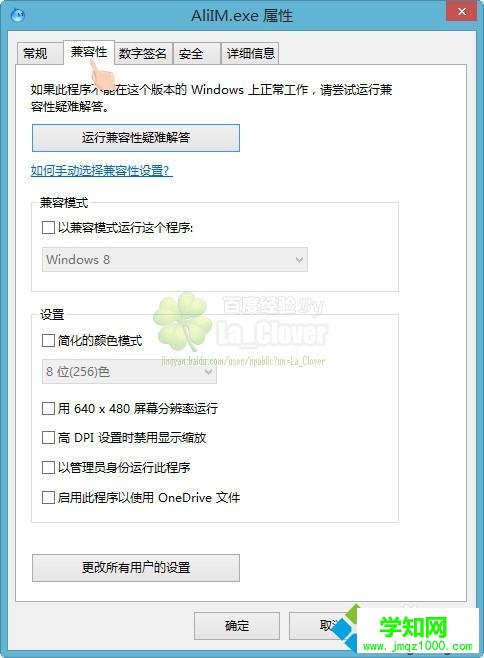The width and height of the screenshot is (484, 658).
Task: Check 用 640 x 480 屏幕分辨率运行
Action: pyautogui.click(x=49, y=408)
